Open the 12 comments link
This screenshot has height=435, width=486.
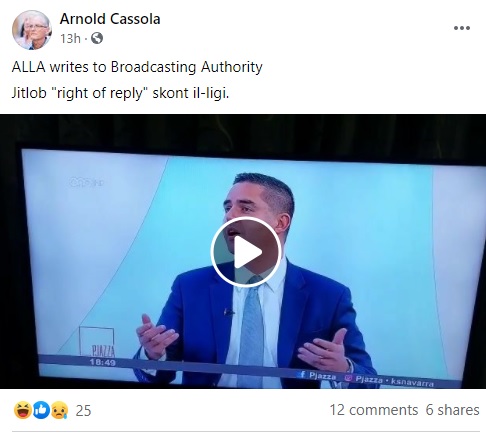374,410
